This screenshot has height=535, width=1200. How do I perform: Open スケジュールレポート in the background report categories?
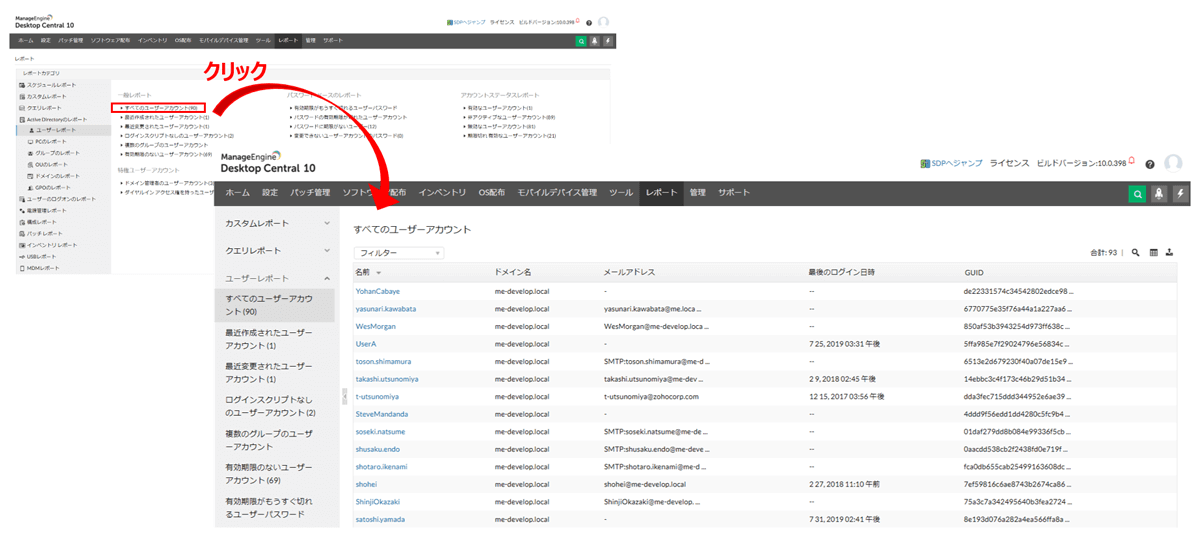[50, 85]
